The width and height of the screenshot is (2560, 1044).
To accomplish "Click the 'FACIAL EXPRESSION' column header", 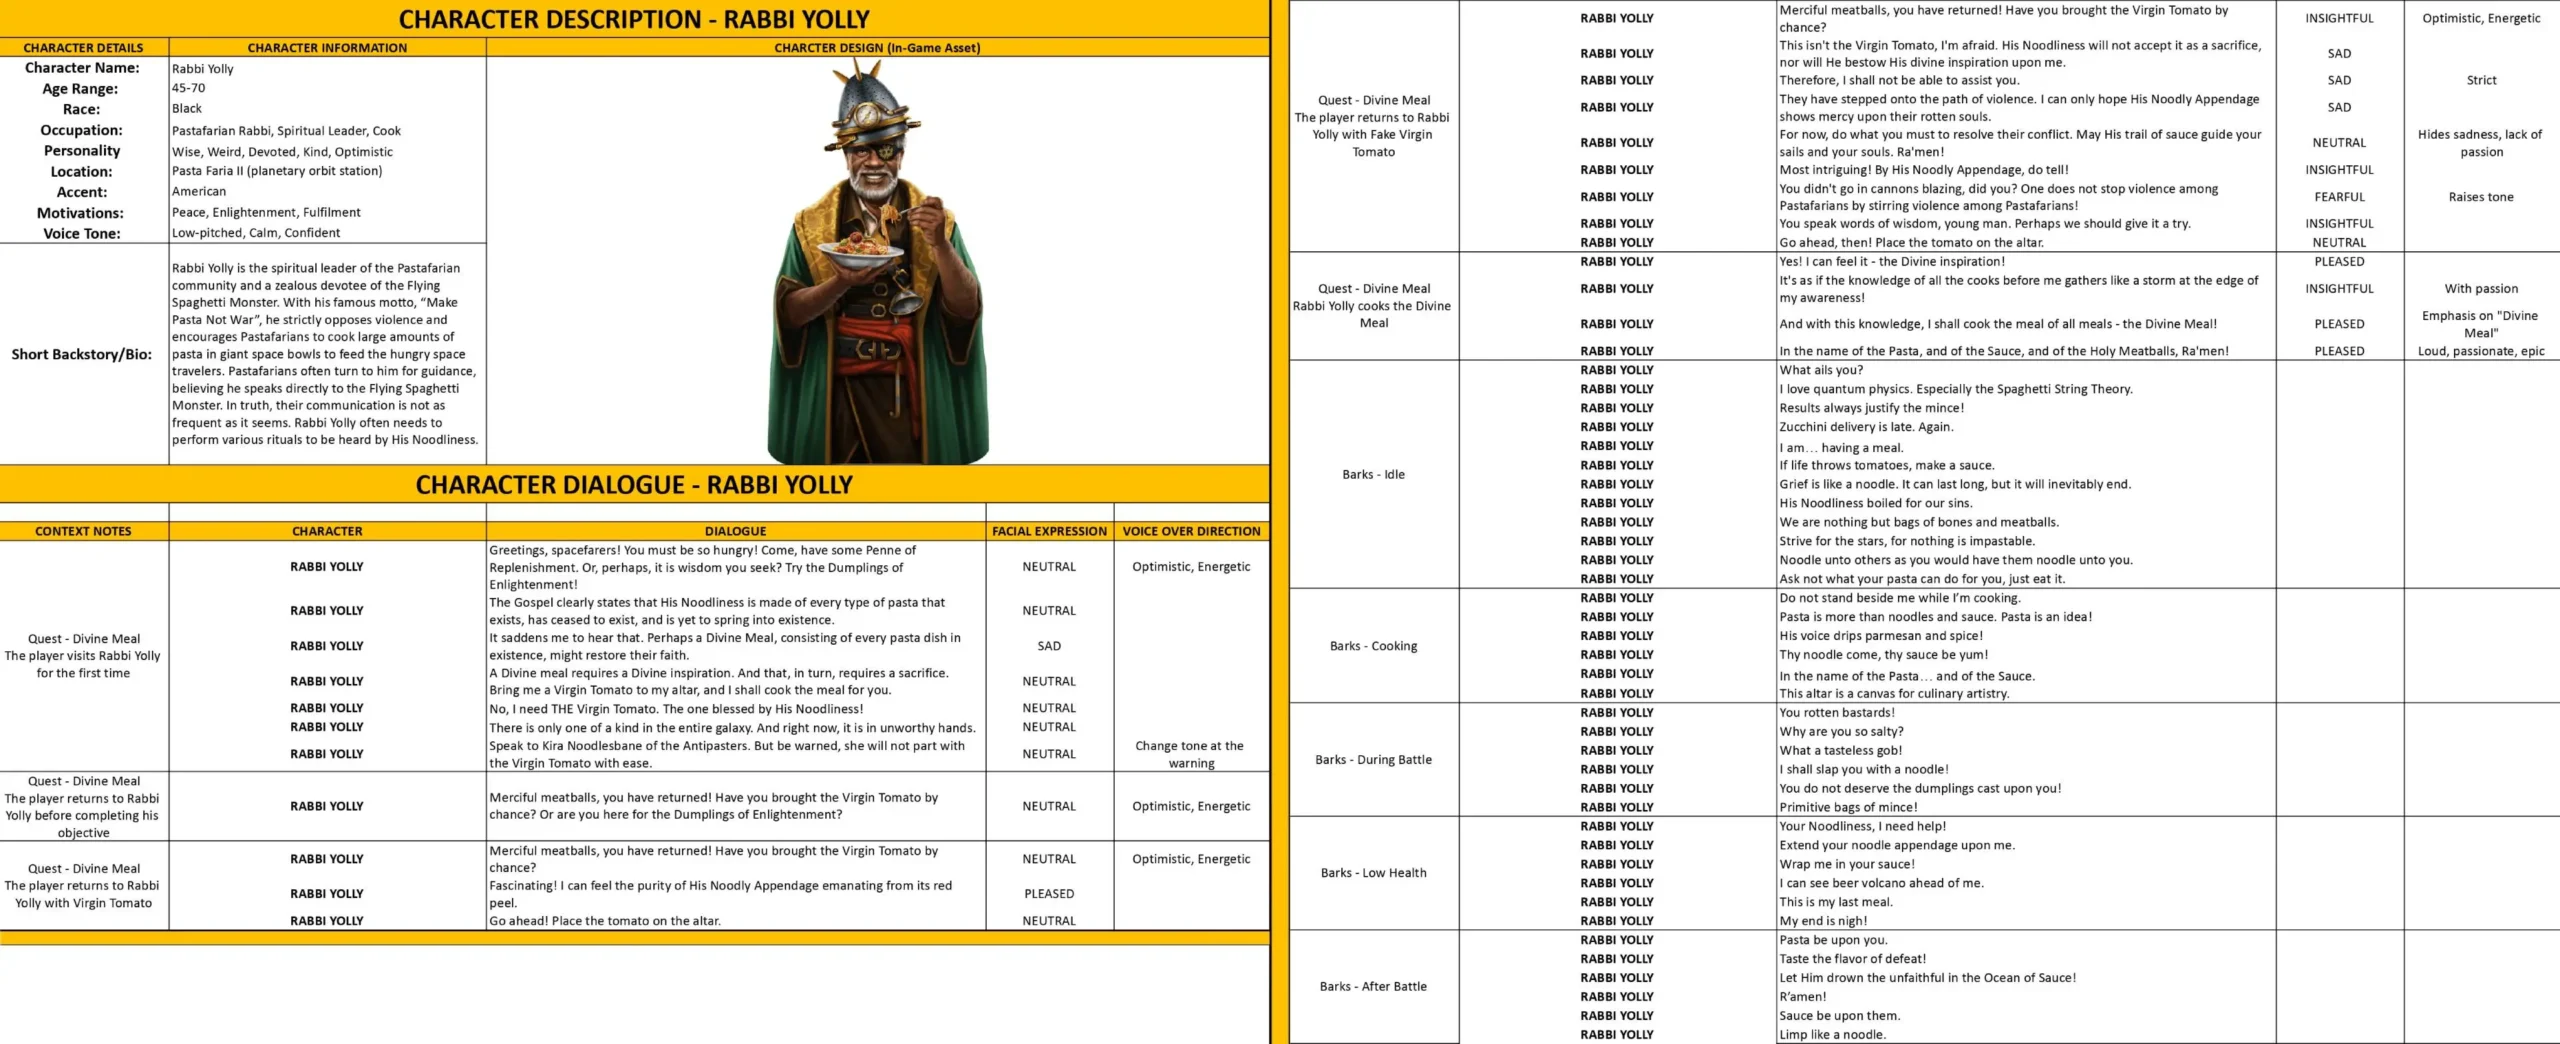I will pyautogui.click(x=1049, y=531).
